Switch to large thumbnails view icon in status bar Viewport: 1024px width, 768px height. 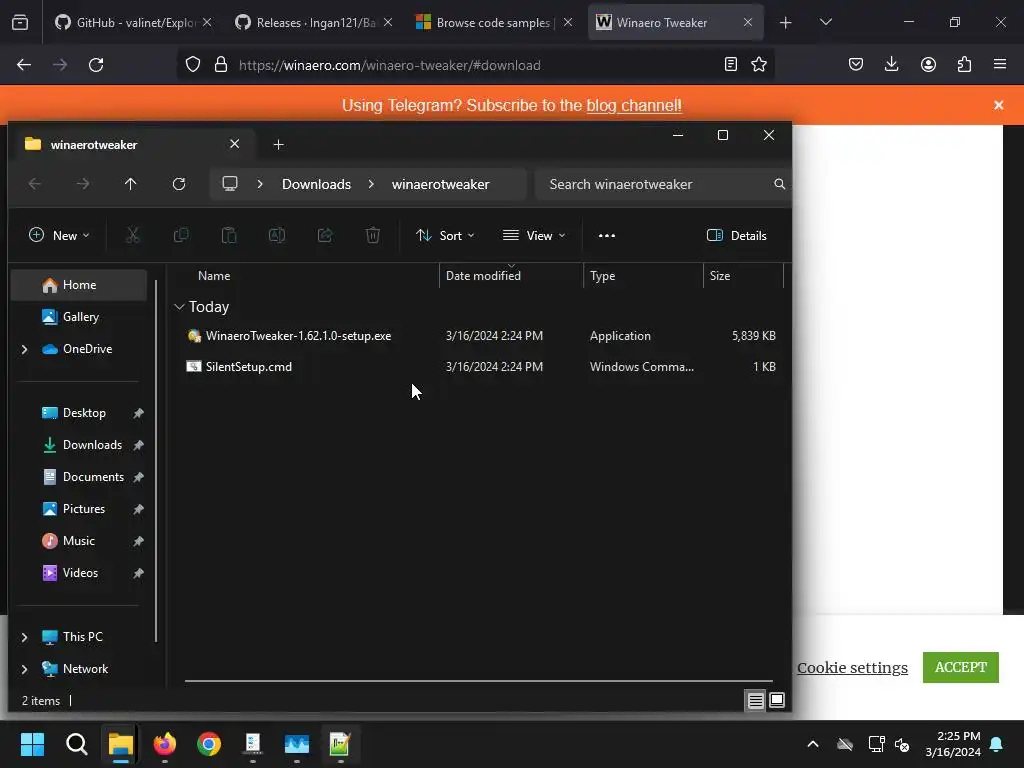click(777, 700)
